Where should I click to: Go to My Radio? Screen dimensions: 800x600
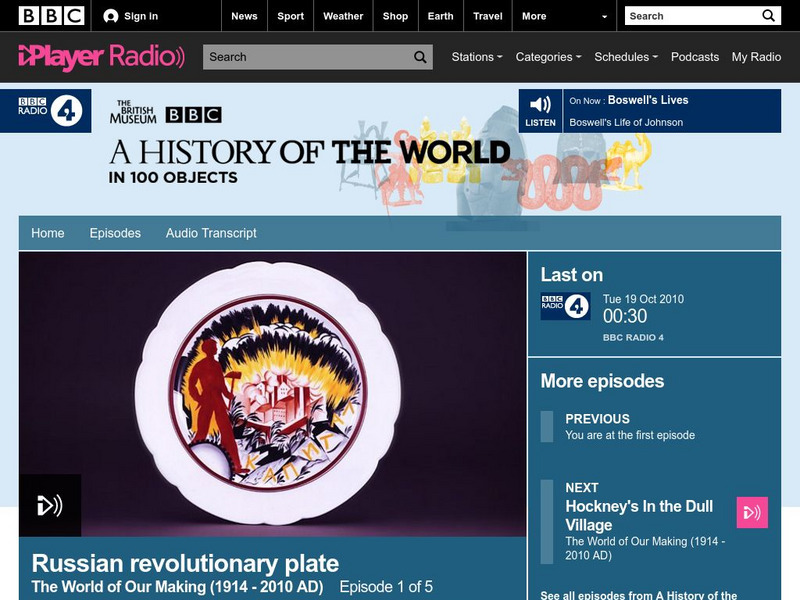point(757,57)
